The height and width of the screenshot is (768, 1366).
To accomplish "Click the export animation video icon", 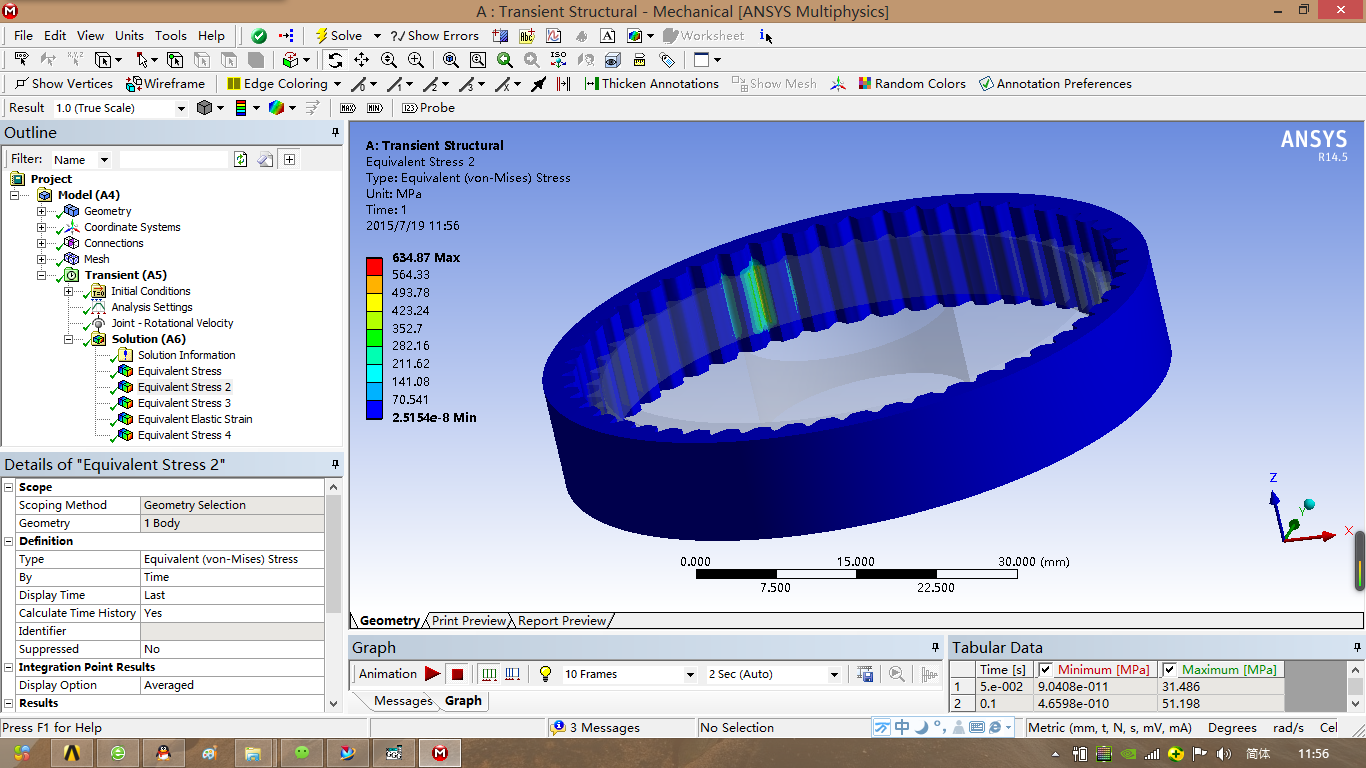I will click(x=866, y=674).
